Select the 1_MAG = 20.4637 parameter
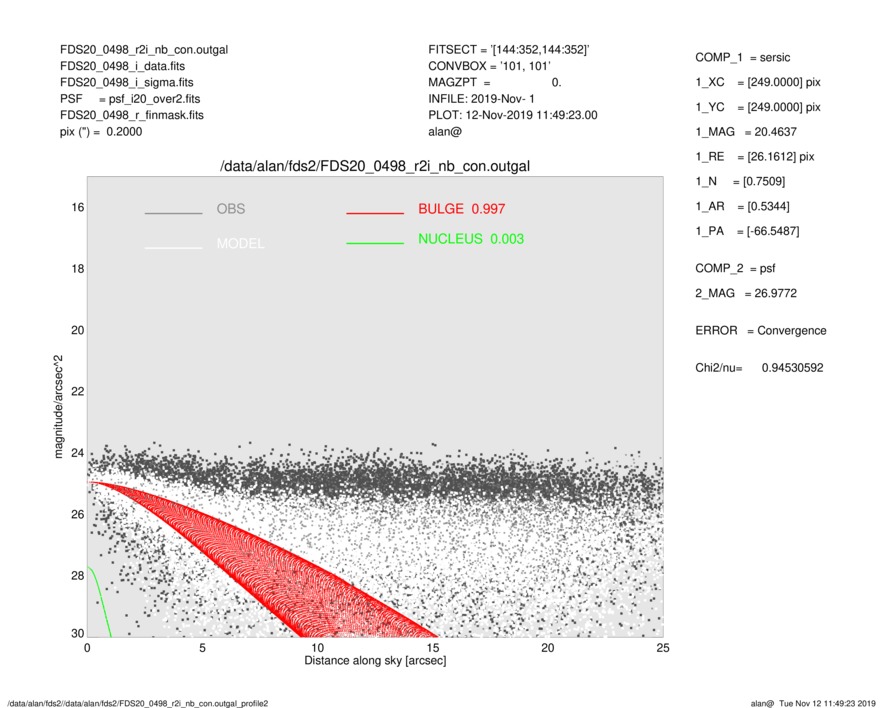 [746, 132]
